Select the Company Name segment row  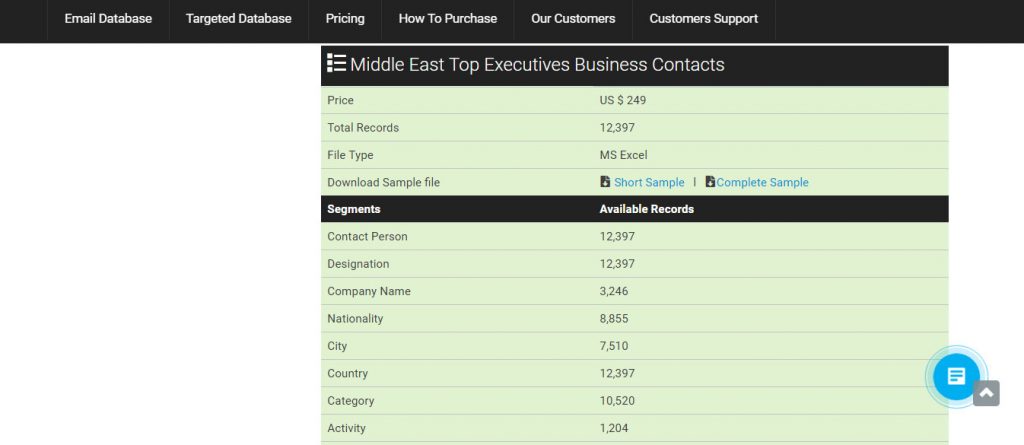pyautogui.click(x=369, y=291)
